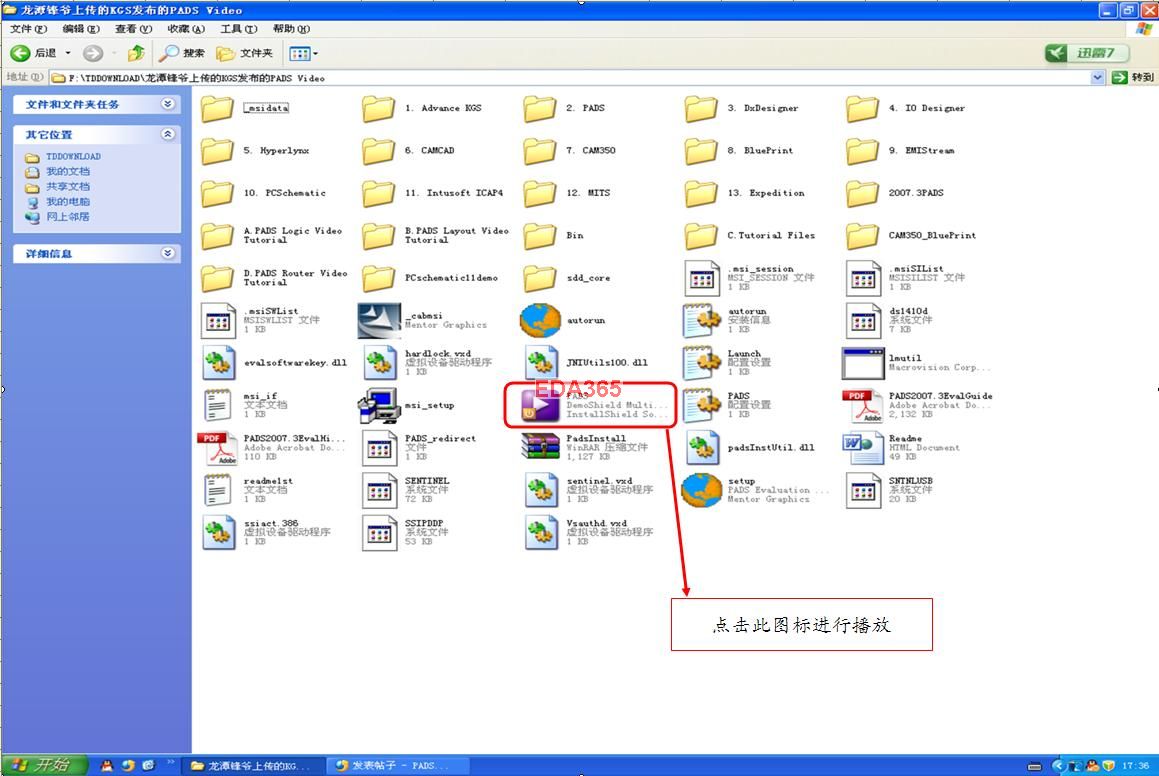Open the 1. Advance KGS folder
Screen dimensions: 1159x776
pos(422,108)
